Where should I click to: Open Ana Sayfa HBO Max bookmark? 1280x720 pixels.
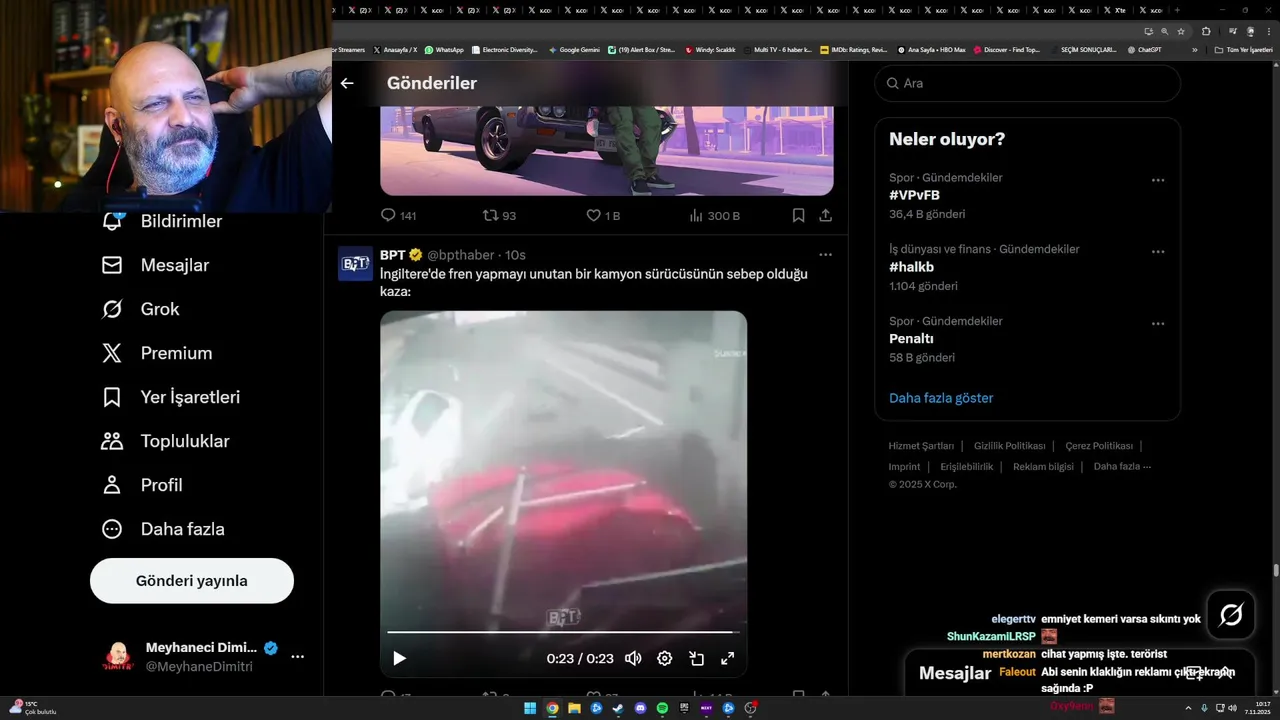(931, 49)
